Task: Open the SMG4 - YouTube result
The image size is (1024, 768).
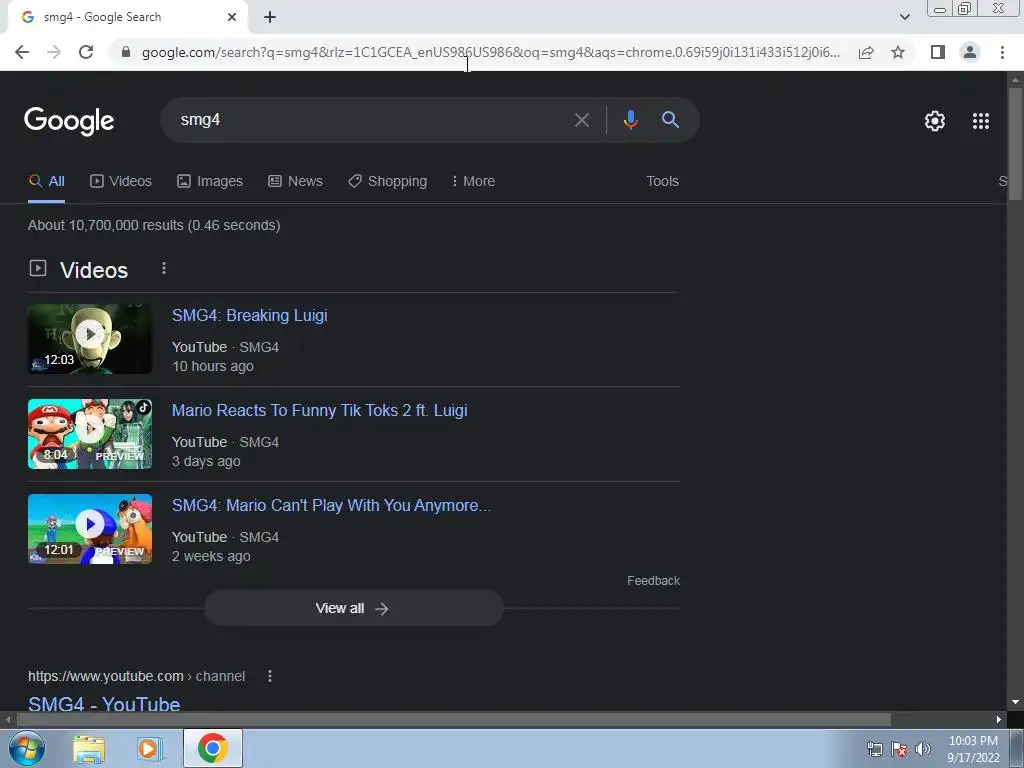Action: pyautogui.click(x=104, y=704)
